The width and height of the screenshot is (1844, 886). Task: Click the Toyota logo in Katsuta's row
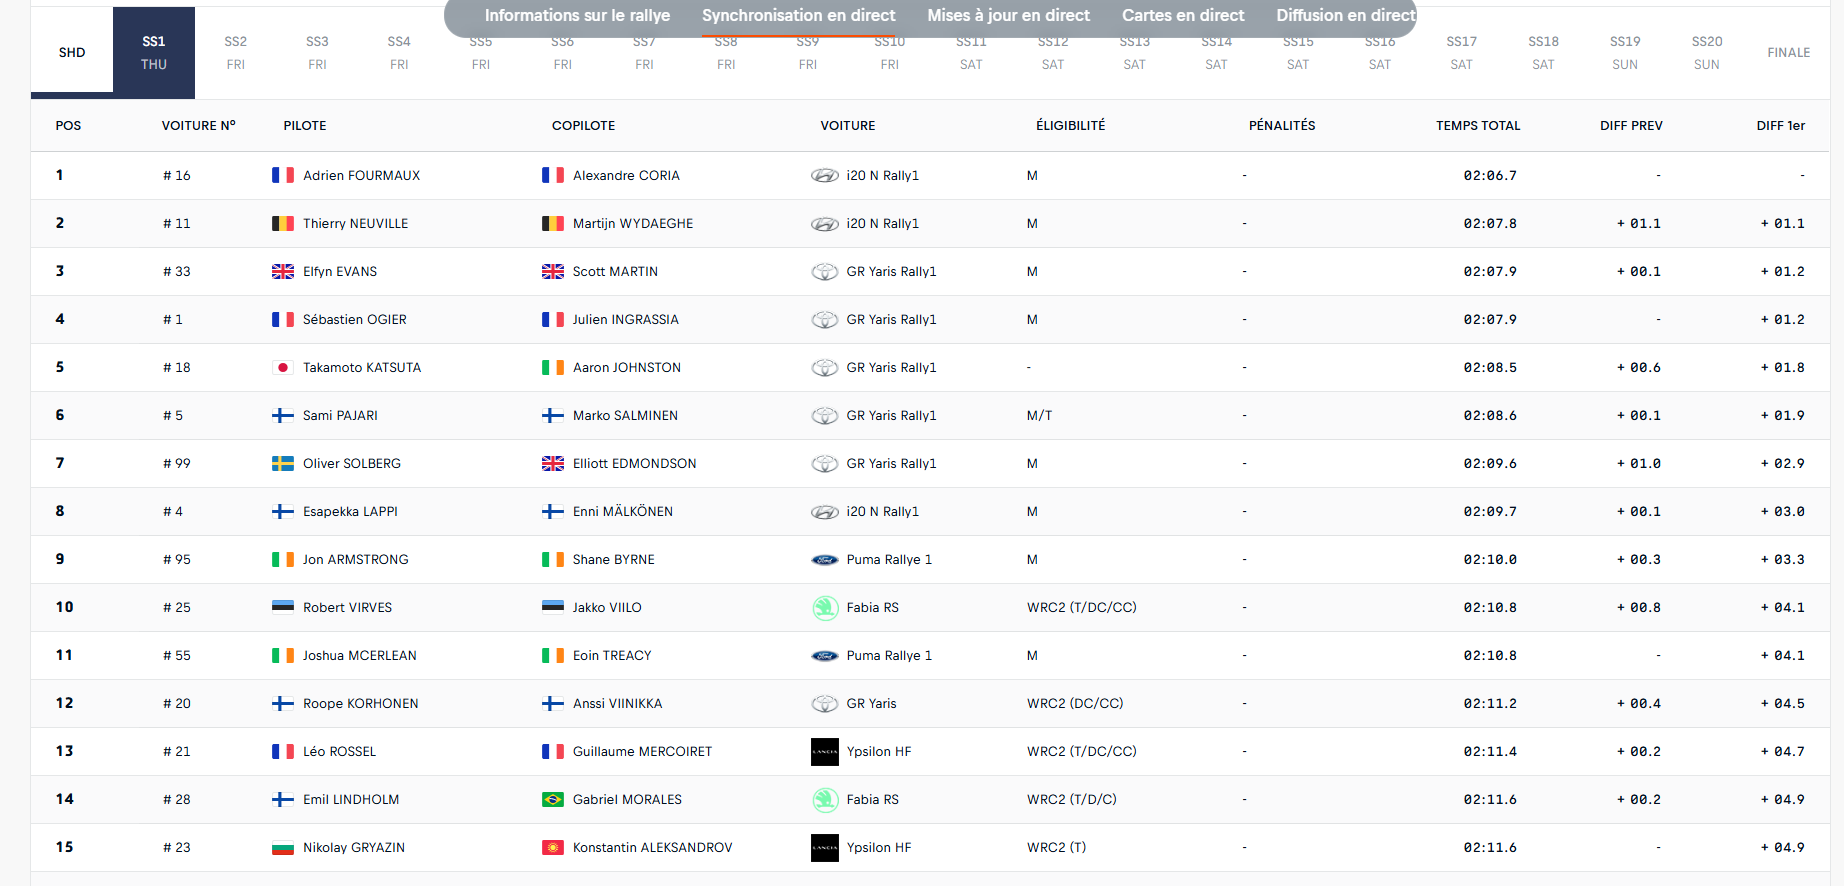point(825,367)
